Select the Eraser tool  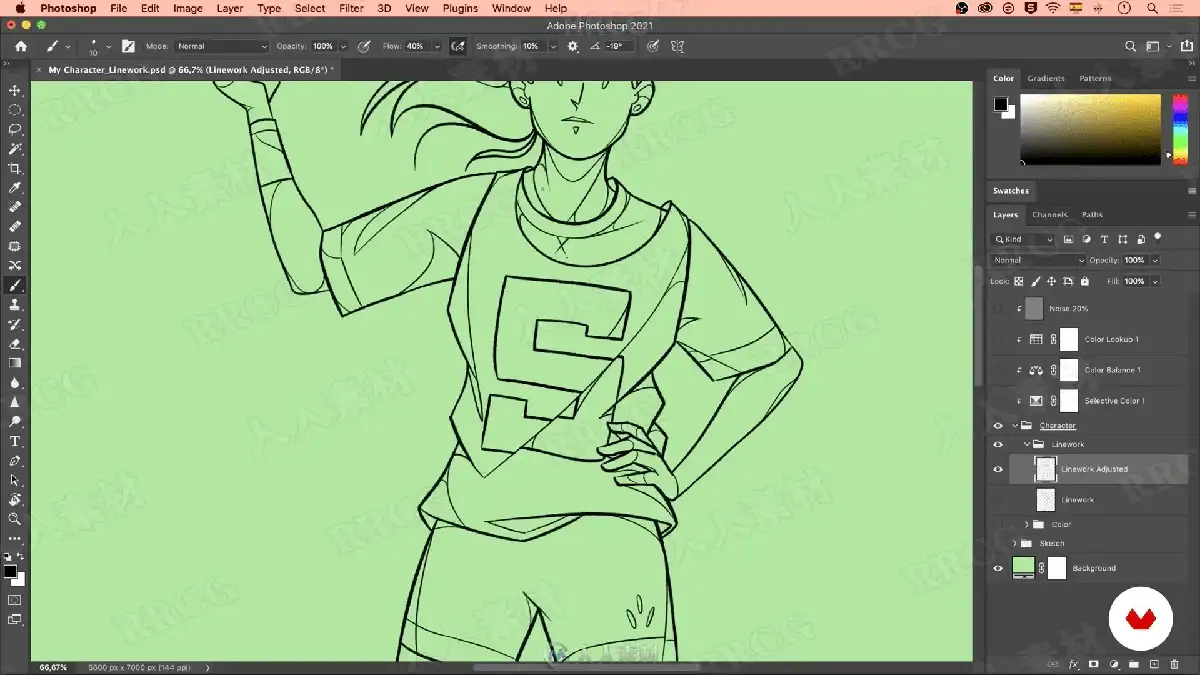pyautogui.click(x=15, y=344)
